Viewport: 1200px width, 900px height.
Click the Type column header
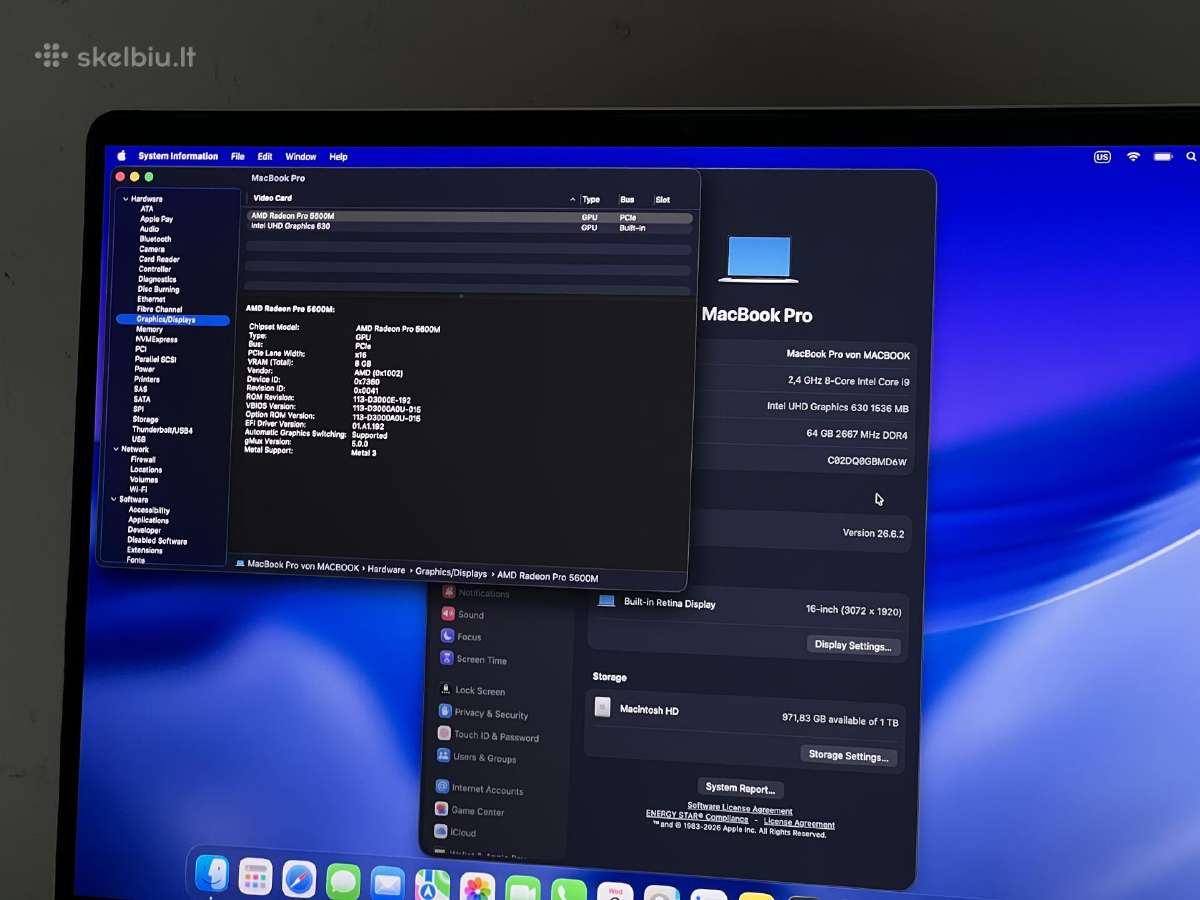pos(591,200)
